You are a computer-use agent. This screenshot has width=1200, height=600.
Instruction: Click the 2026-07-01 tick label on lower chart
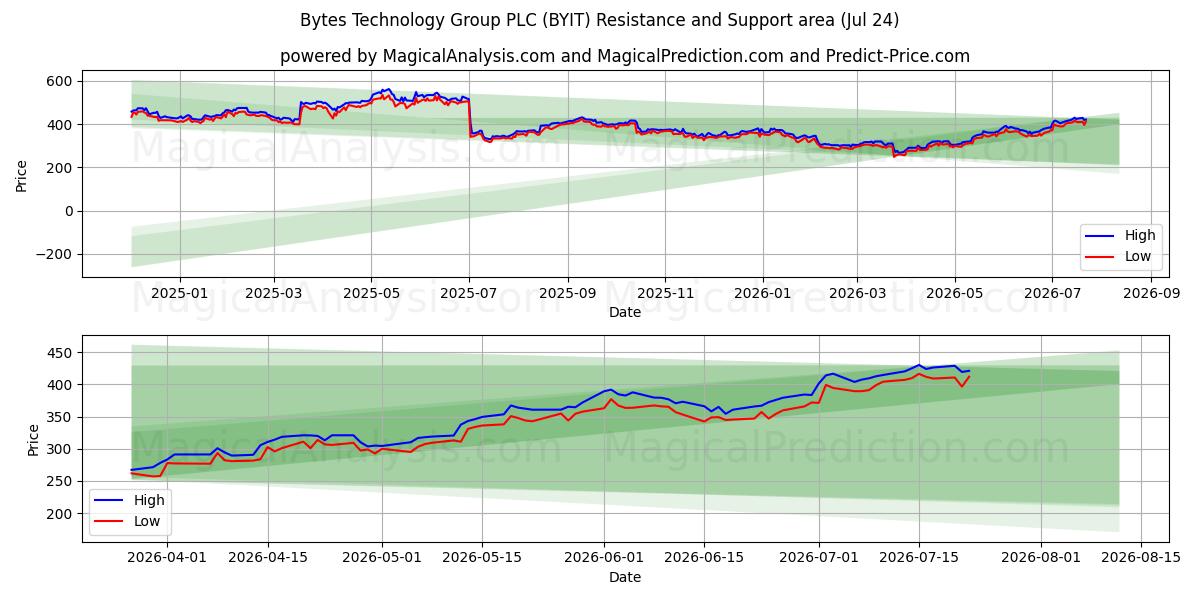pyautogui.click(x=819, y=558)
